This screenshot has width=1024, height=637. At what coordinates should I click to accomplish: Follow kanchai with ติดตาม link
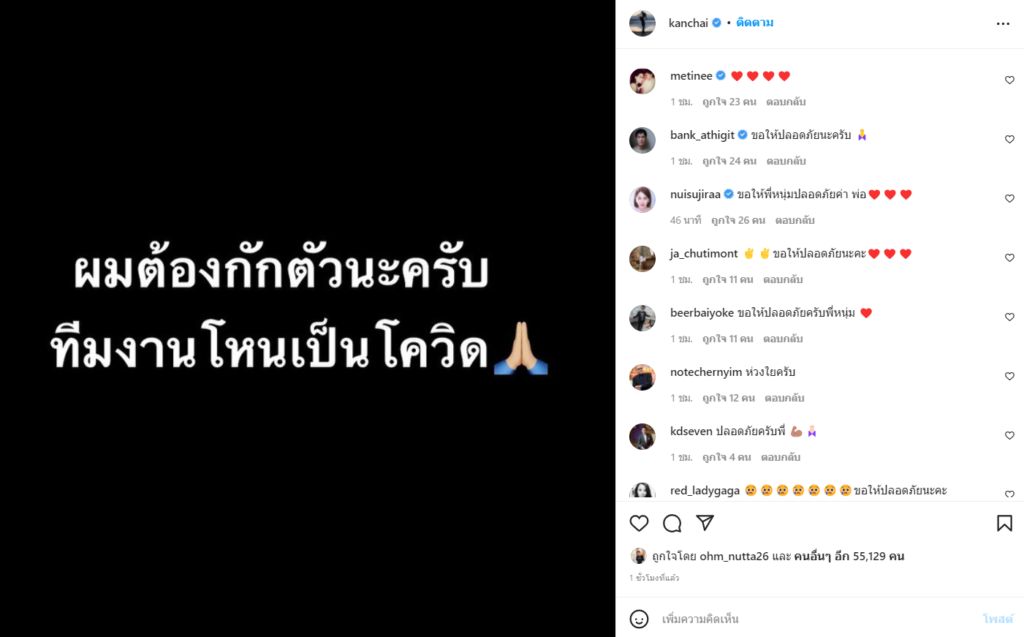[754, 23]
